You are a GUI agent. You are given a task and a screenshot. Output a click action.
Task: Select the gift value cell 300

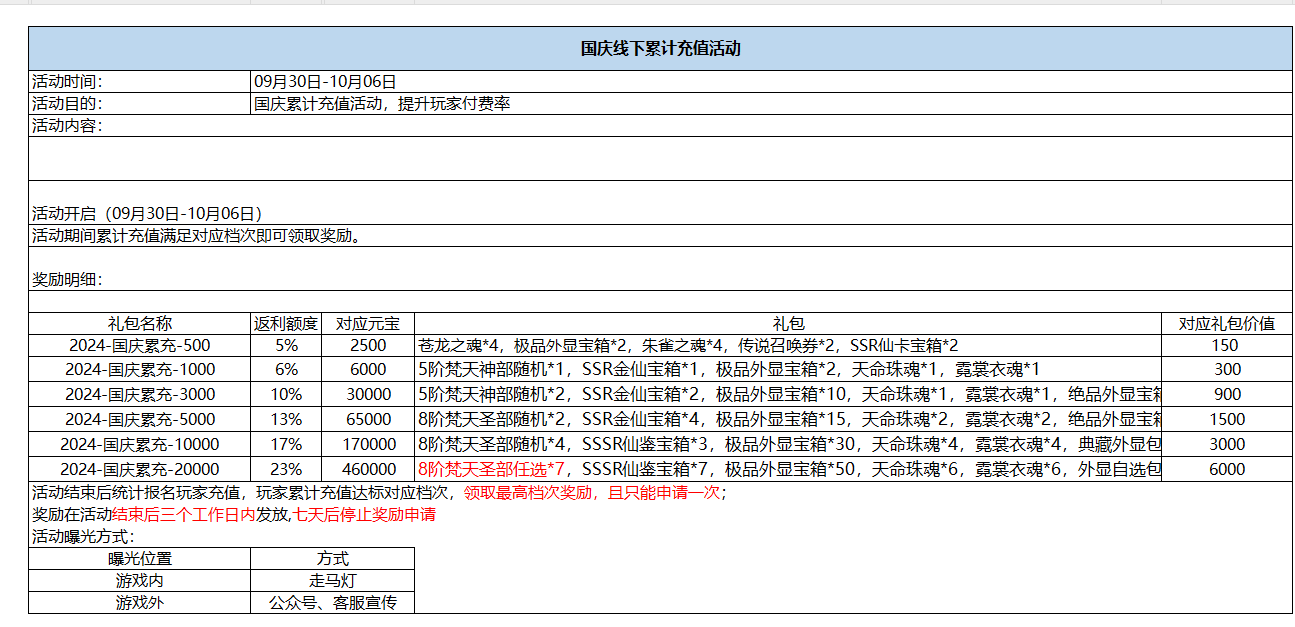pos(1227,370)
